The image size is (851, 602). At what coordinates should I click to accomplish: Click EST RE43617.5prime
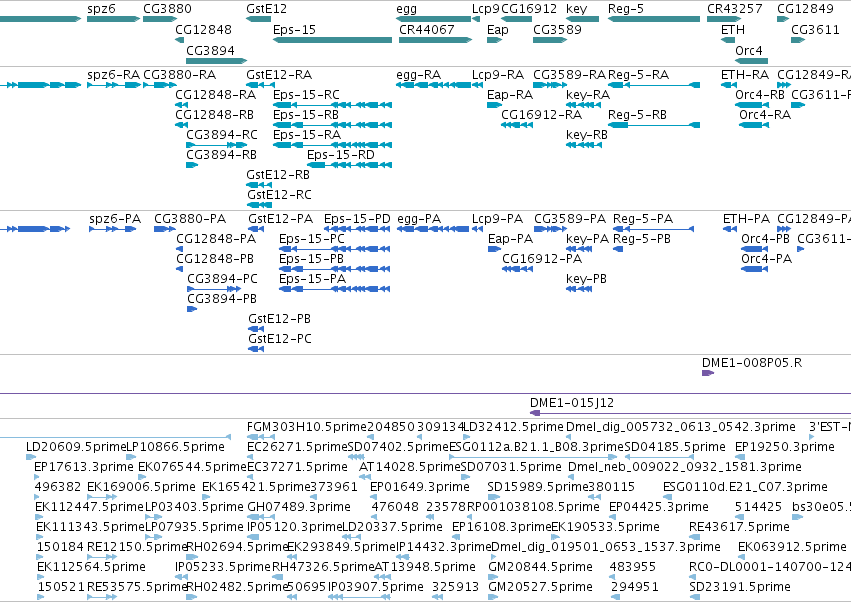[x=694, y=537]
